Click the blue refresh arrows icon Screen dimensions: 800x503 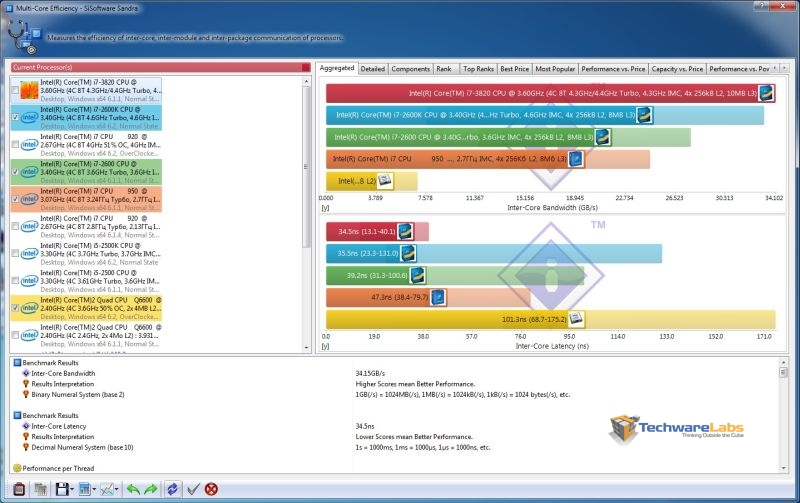(x=172, y=489)
